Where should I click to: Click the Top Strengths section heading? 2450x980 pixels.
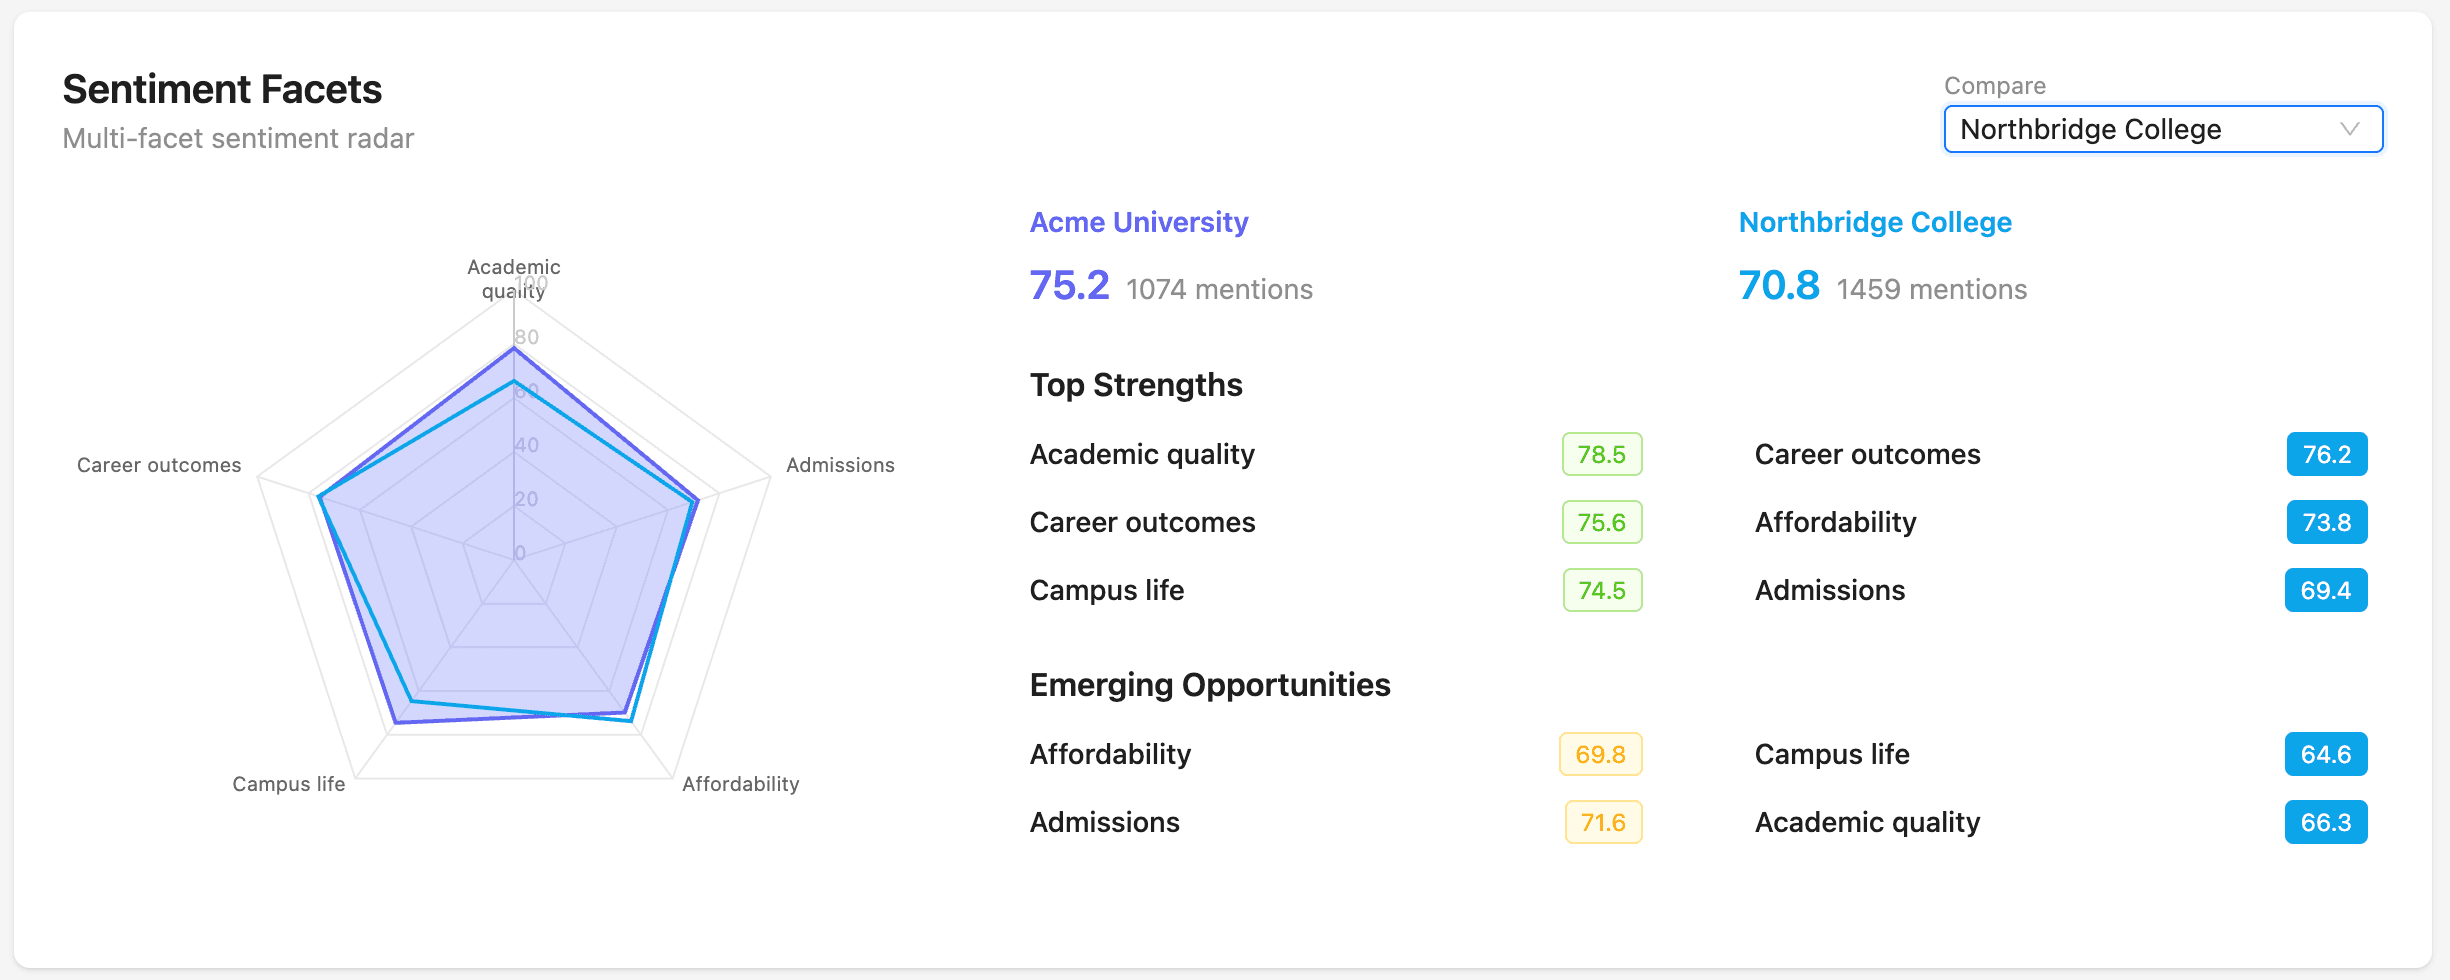[x=1136, y=384]
